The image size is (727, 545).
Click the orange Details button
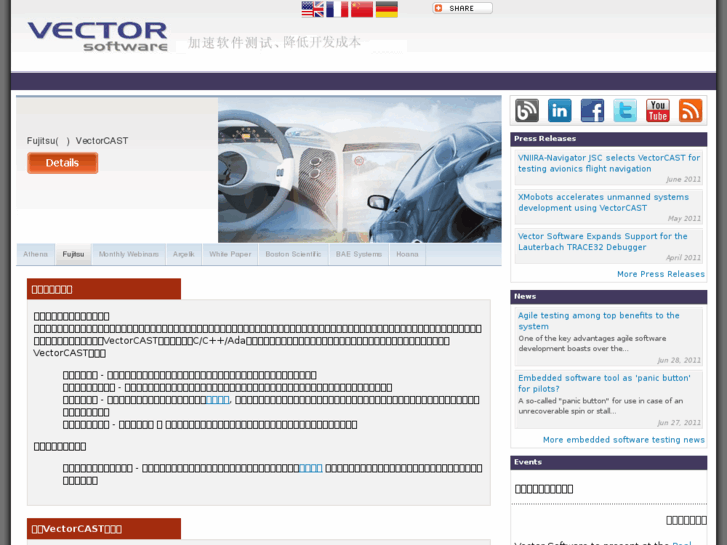coord(63,163)
